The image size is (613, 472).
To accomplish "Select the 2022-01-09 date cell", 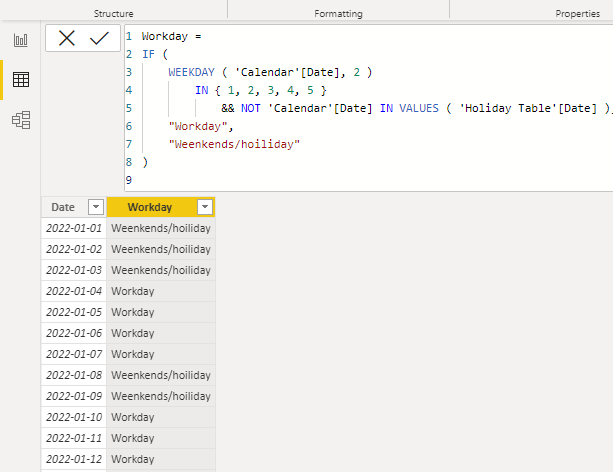I will [74, 396].
